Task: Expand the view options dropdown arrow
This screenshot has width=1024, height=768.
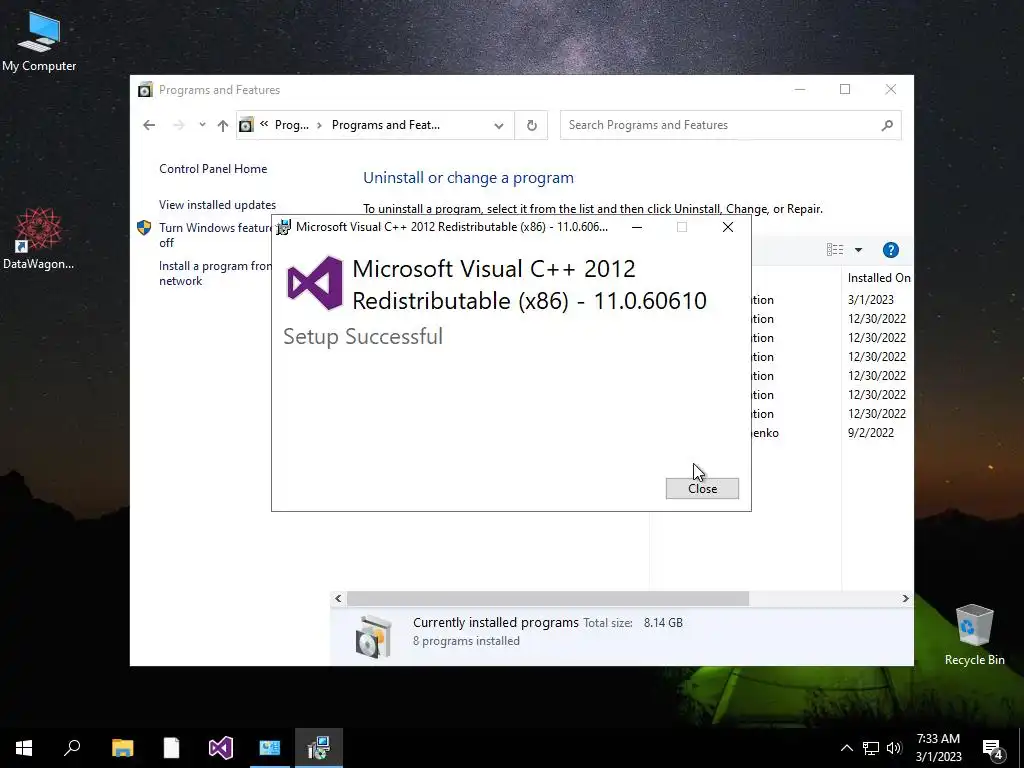Action: [858, 249]
